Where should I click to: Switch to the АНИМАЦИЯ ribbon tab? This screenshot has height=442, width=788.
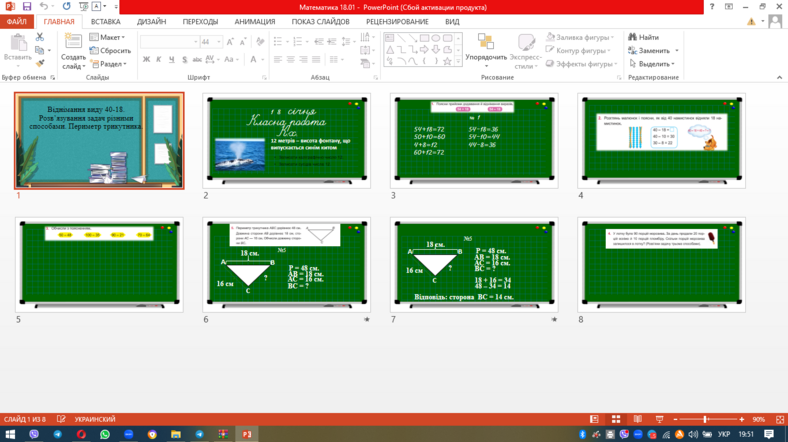(x=255, y=22)
